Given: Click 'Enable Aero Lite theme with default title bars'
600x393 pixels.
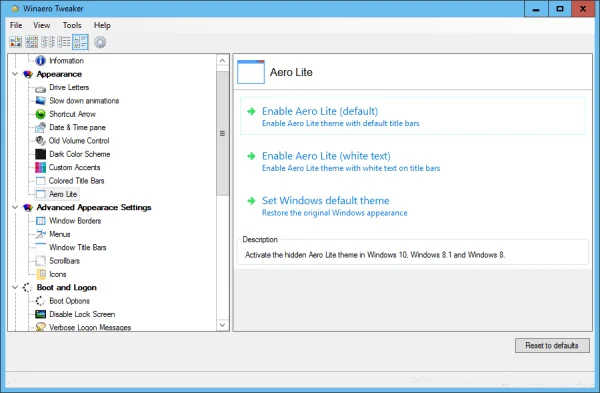Looking at the screenshot, I should (x=341, y=123).
